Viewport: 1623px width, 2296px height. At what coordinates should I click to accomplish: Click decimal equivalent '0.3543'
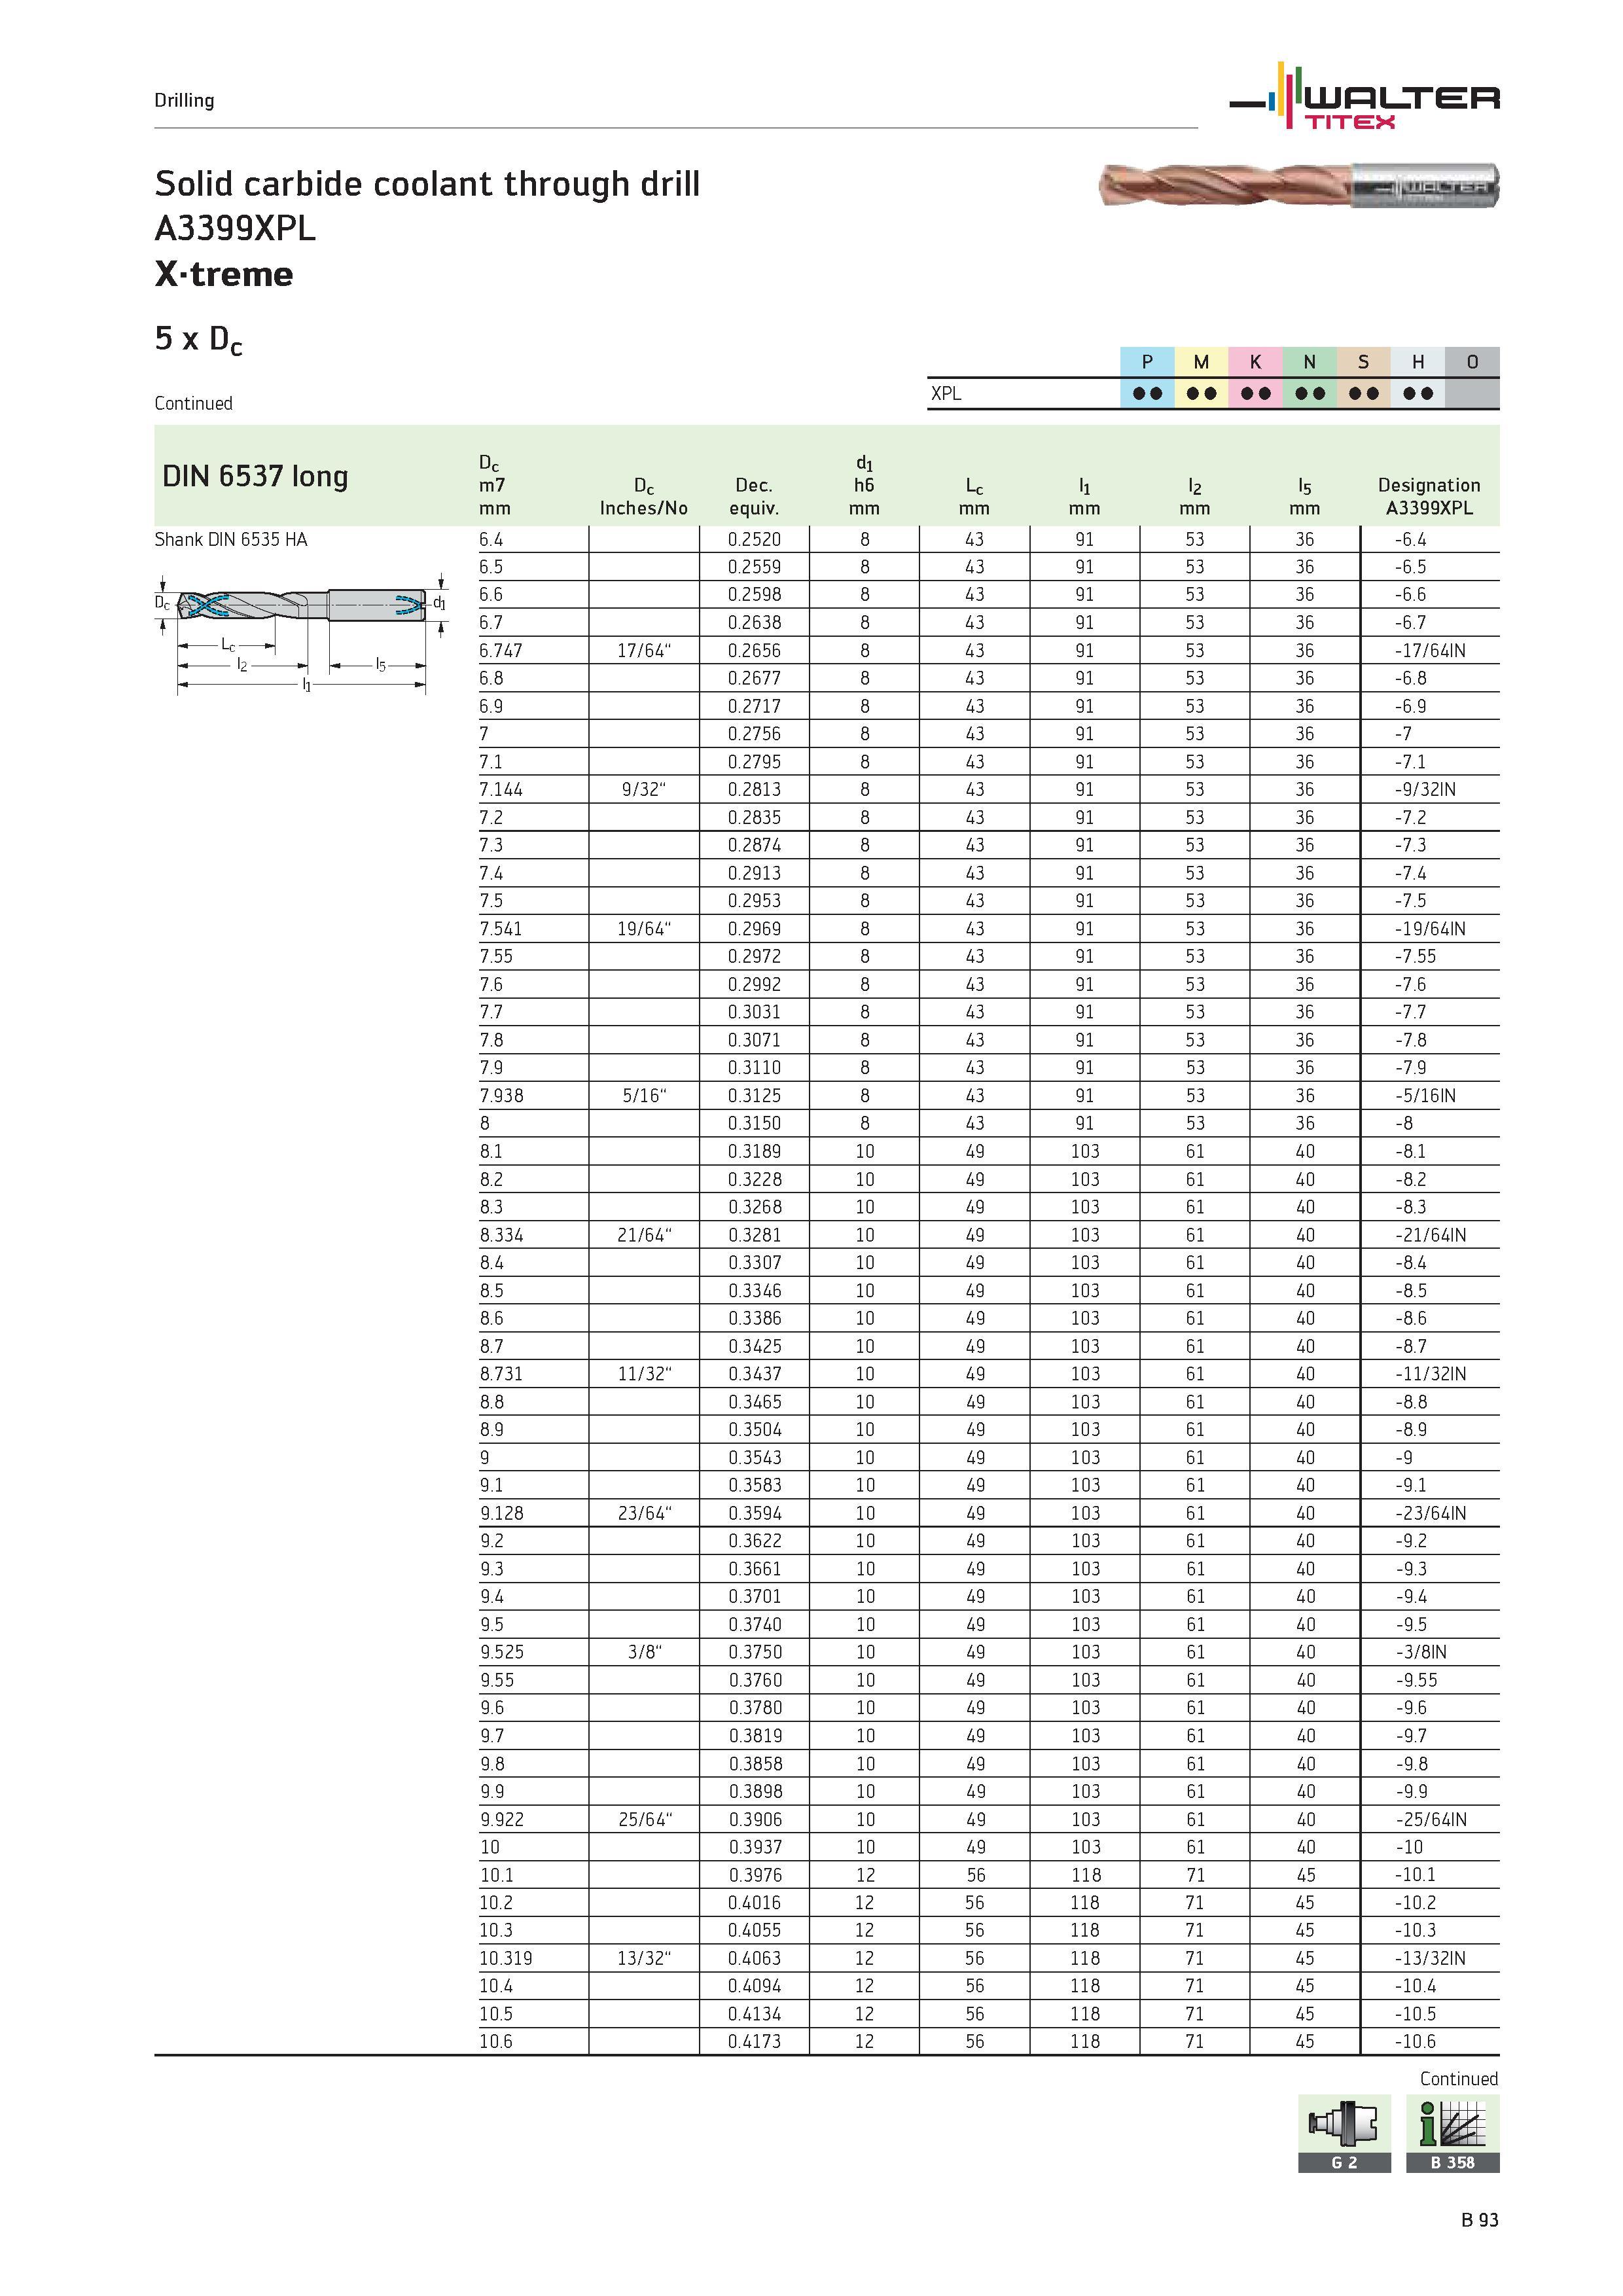coord(754,1458)
